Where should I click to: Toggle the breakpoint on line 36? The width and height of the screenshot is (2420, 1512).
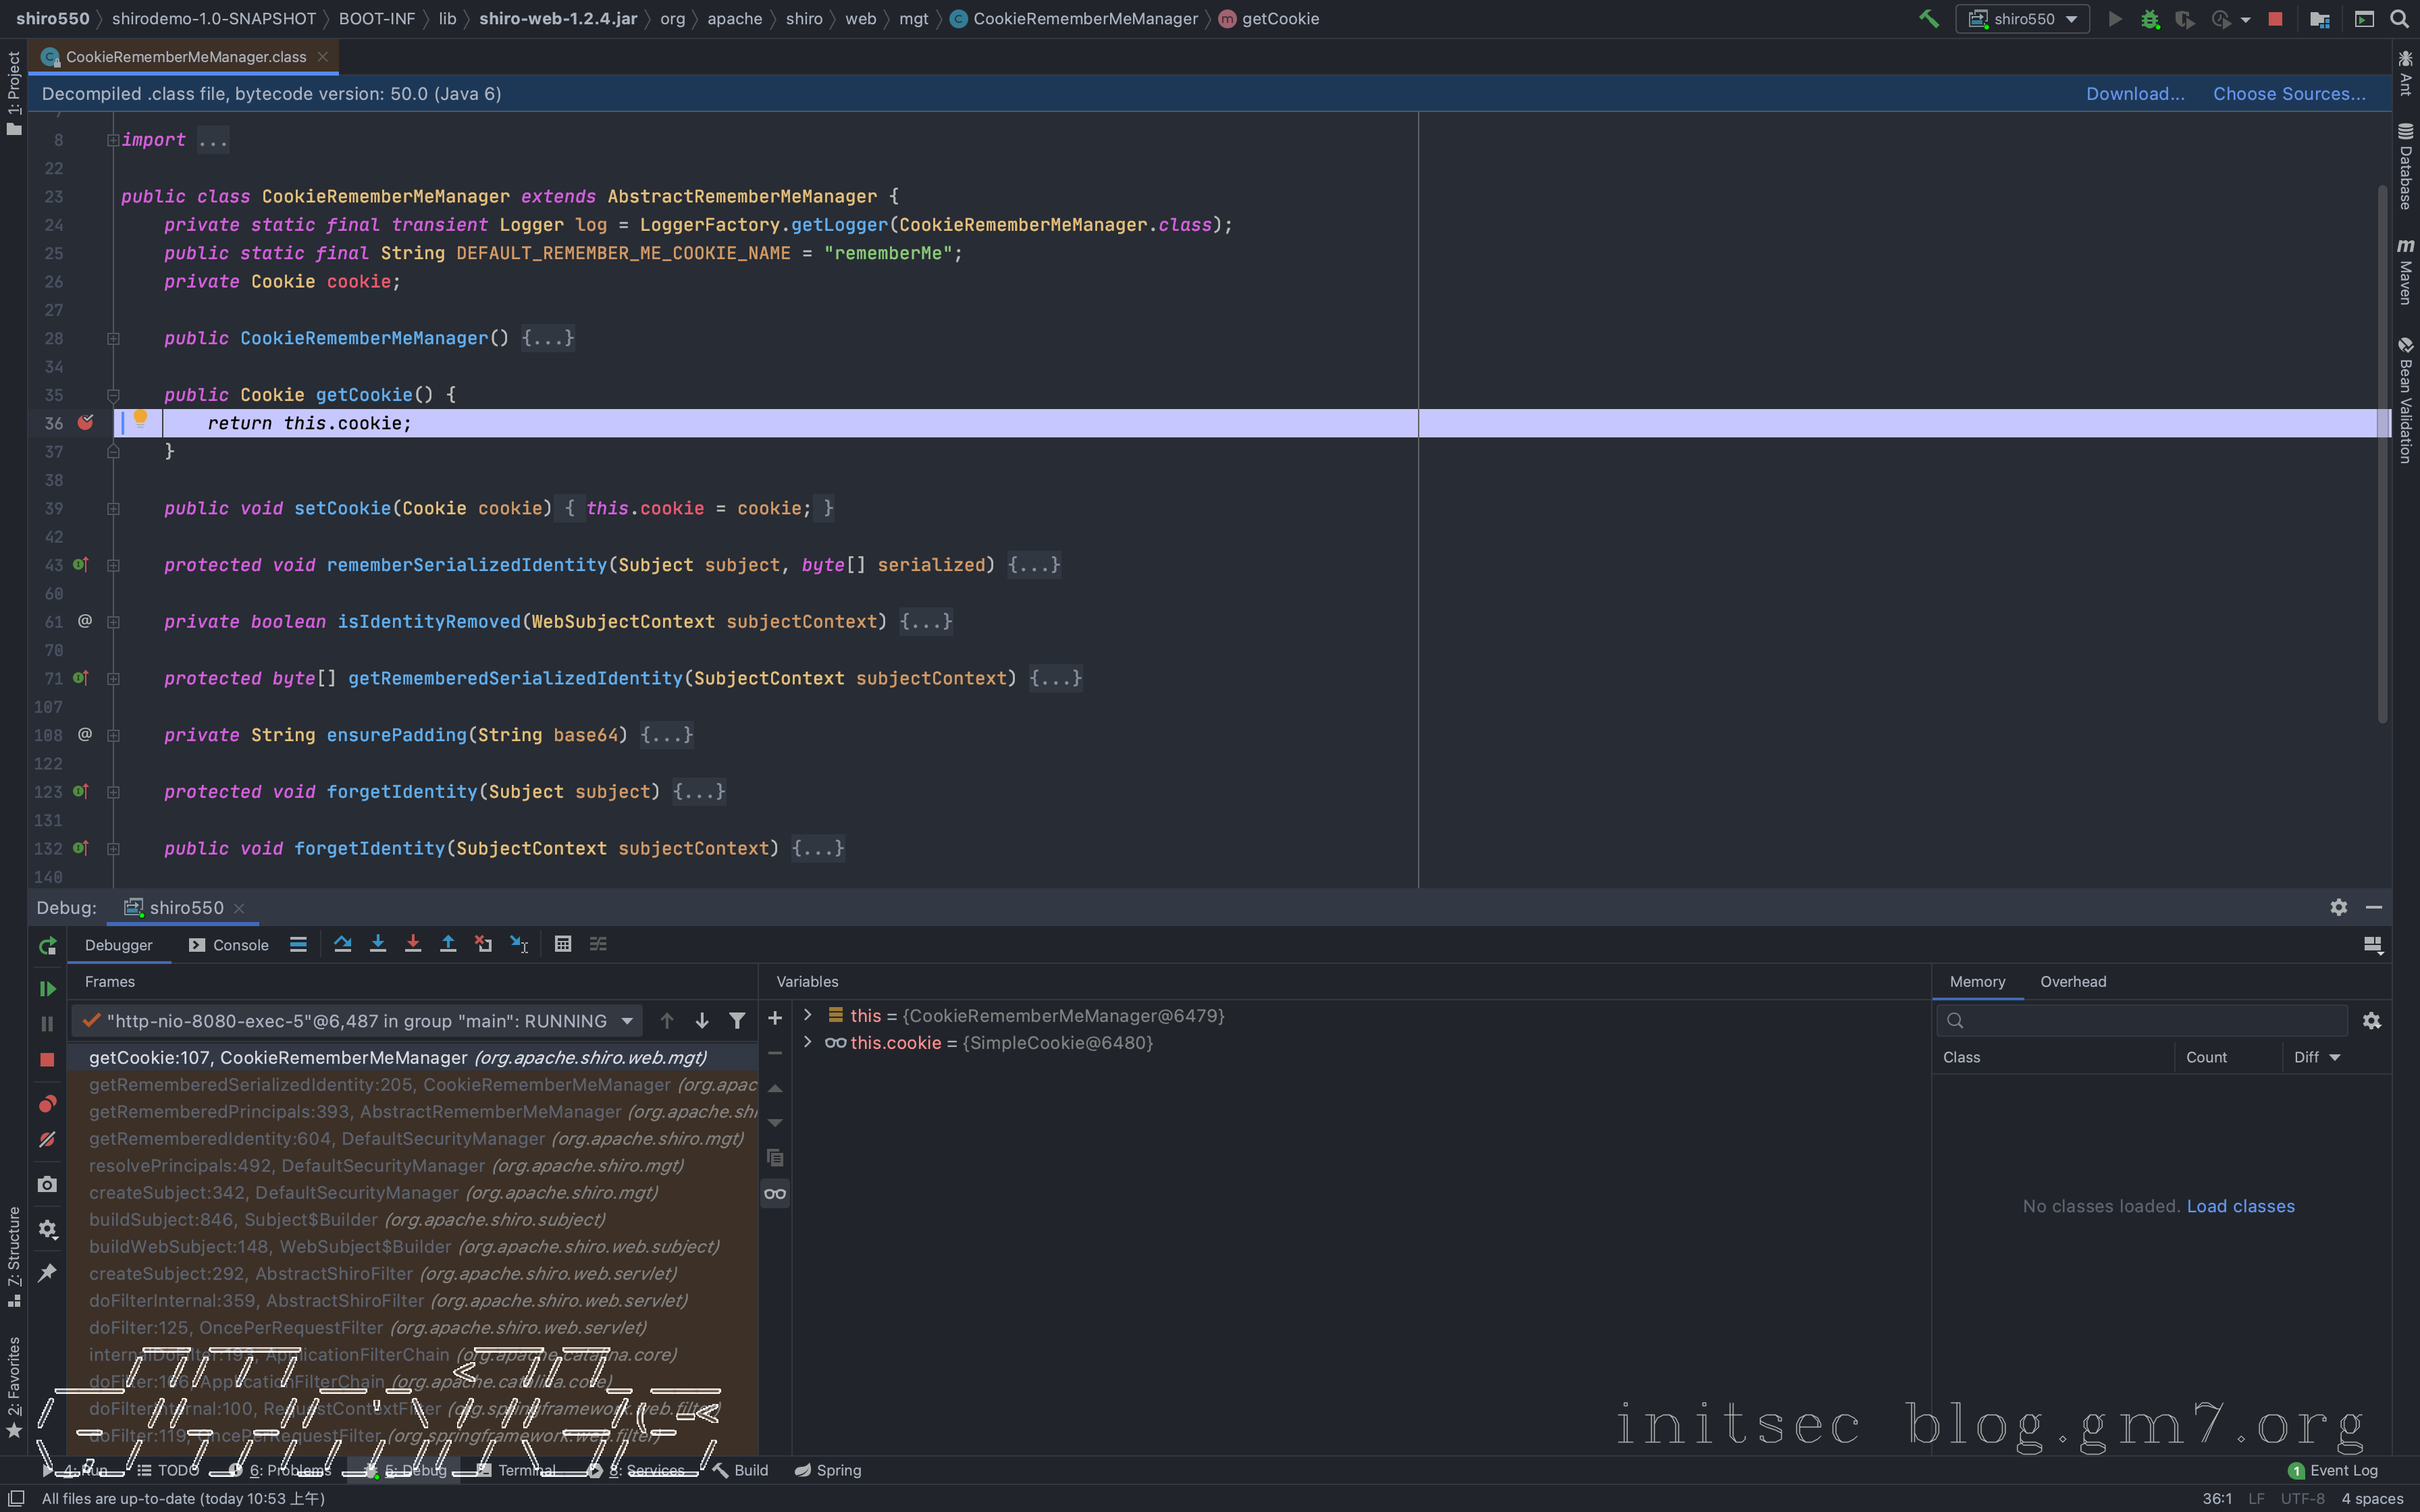point(86,423)
